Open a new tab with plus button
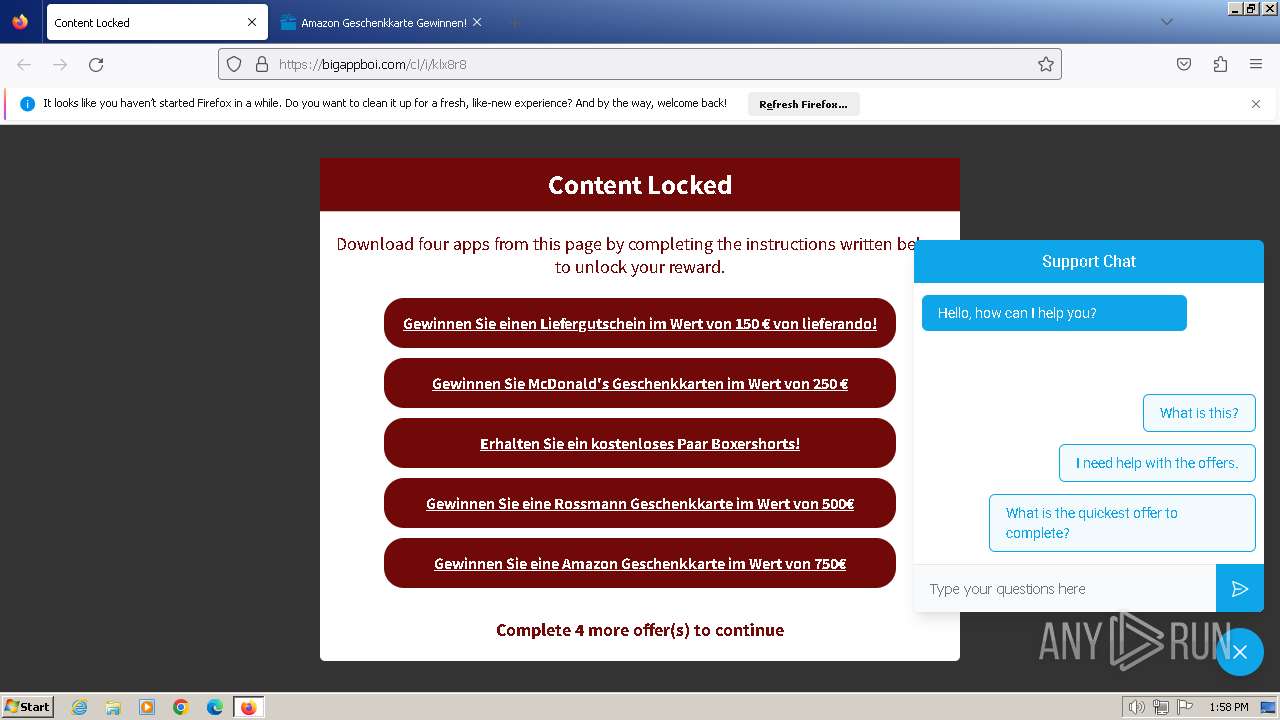This screenshot has height=720, width=1280. (514, 22)
